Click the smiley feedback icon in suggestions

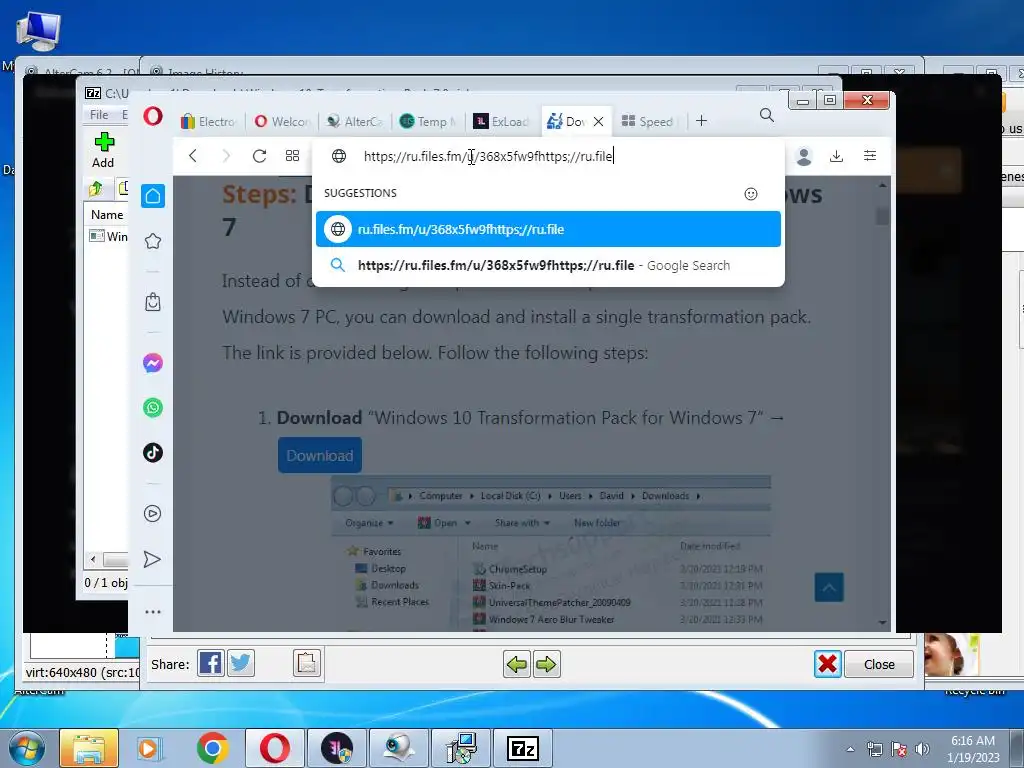point(751,194)
